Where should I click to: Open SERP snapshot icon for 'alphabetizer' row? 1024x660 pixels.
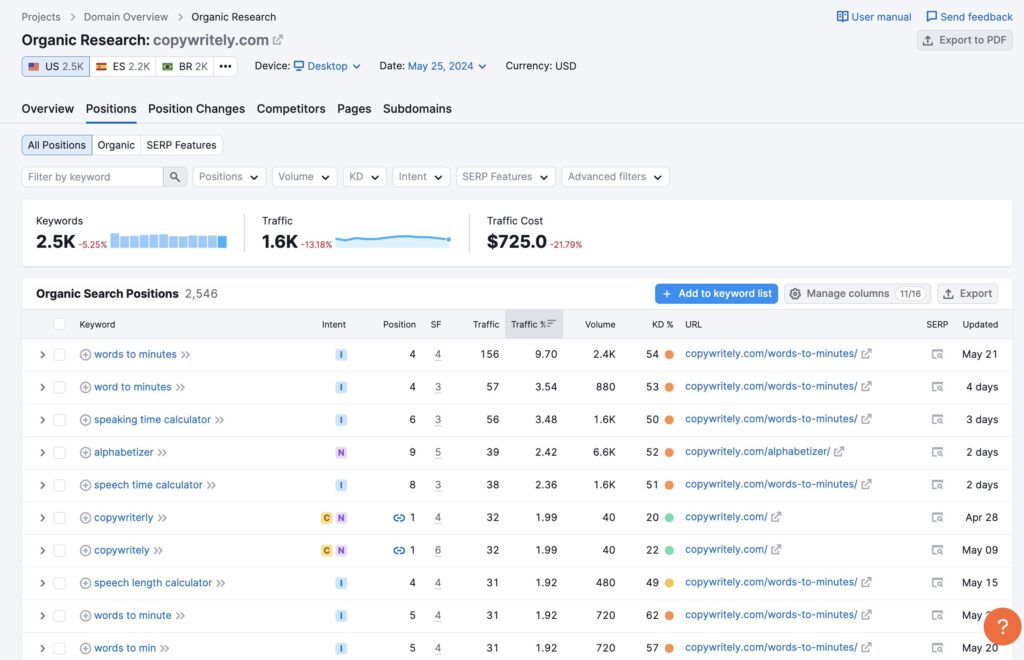(937, 452)
